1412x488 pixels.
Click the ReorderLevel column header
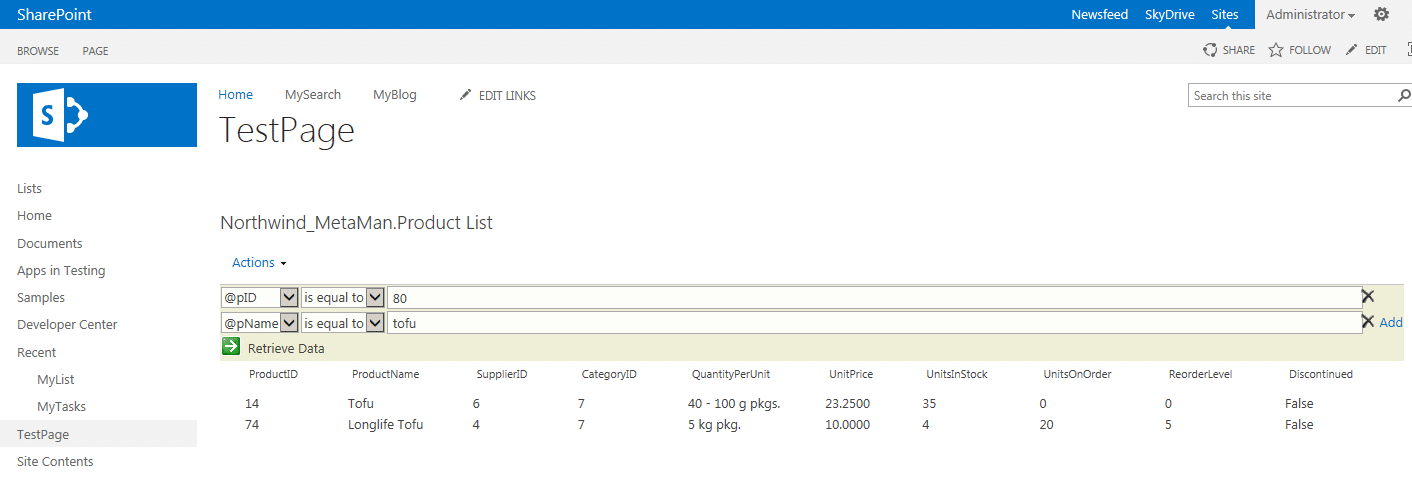point(1200,374)
